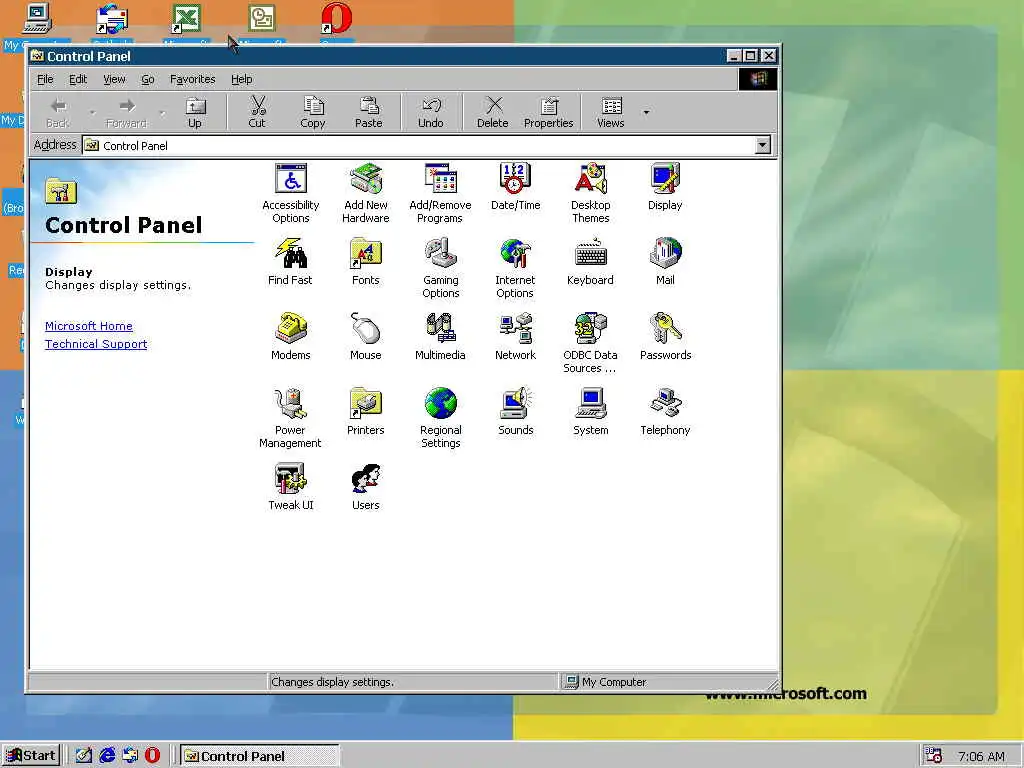
Task: Click the Cut toolbar button
Action: click(x=257, y=112)
